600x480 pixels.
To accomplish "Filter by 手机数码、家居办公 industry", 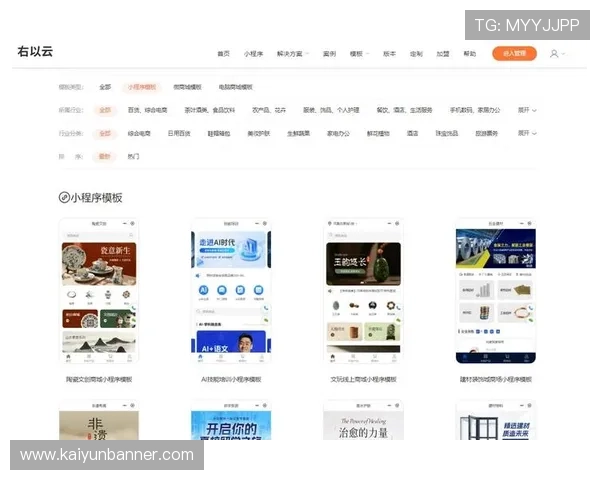I will coord(475,110).
